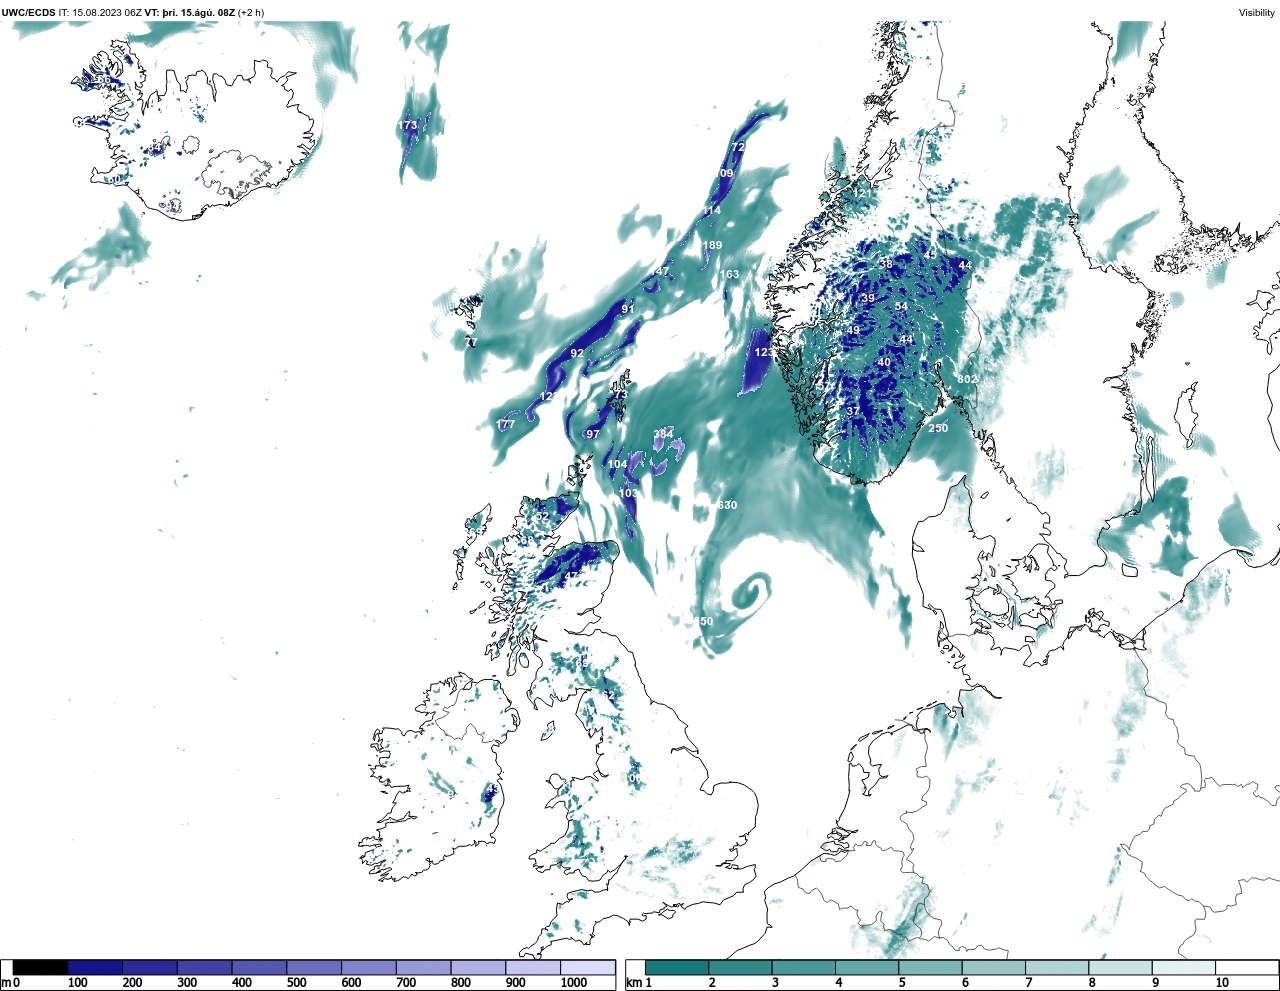Click the '97' value on the map

(593, 434)
